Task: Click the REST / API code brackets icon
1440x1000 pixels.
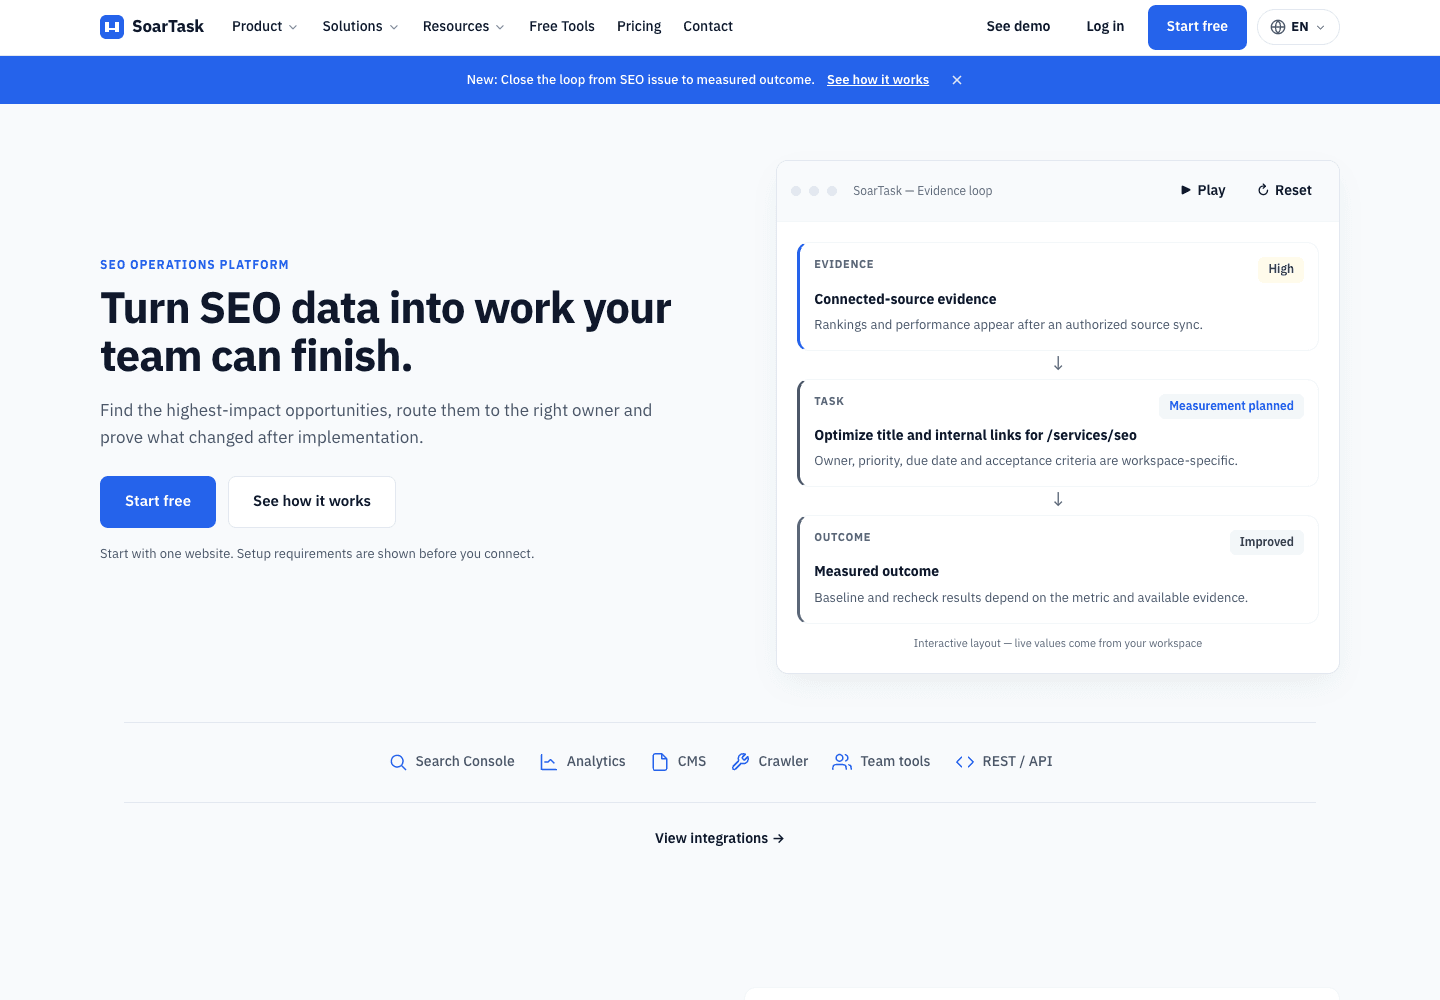Action: pyautogui.click(x=965, y=762)
